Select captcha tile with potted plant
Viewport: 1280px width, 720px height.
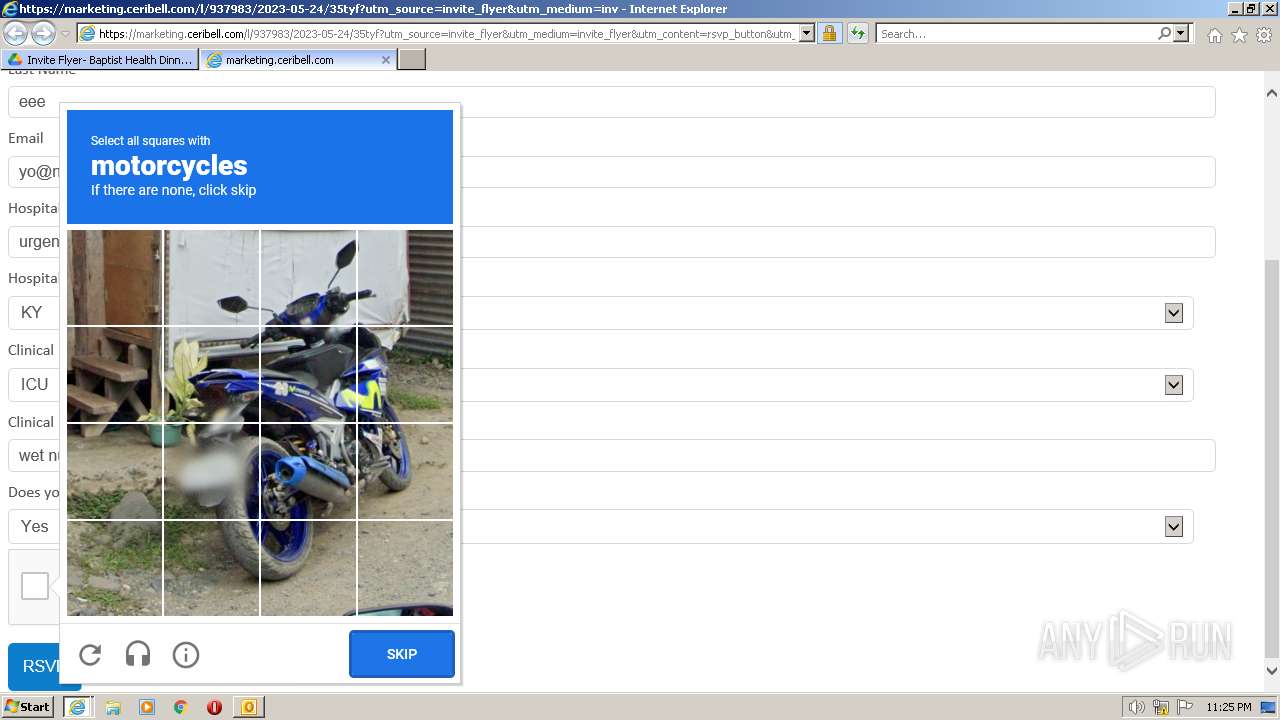(211, 374)
